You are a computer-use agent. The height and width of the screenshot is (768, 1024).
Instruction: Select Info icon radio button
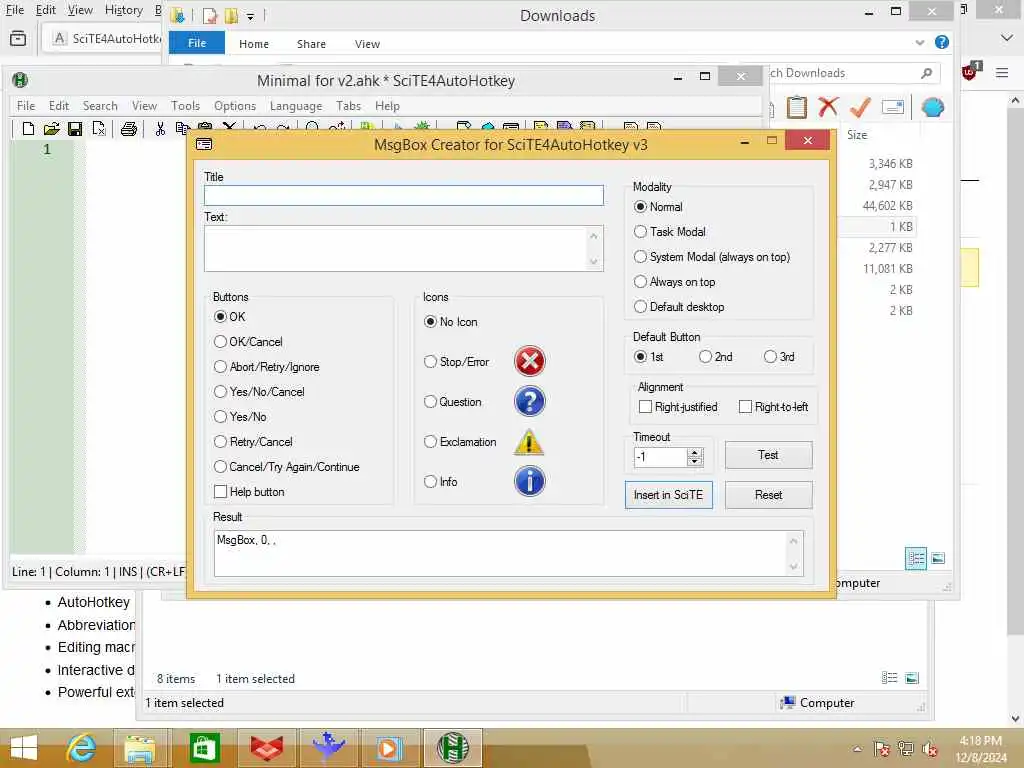(x=430, y=481)
